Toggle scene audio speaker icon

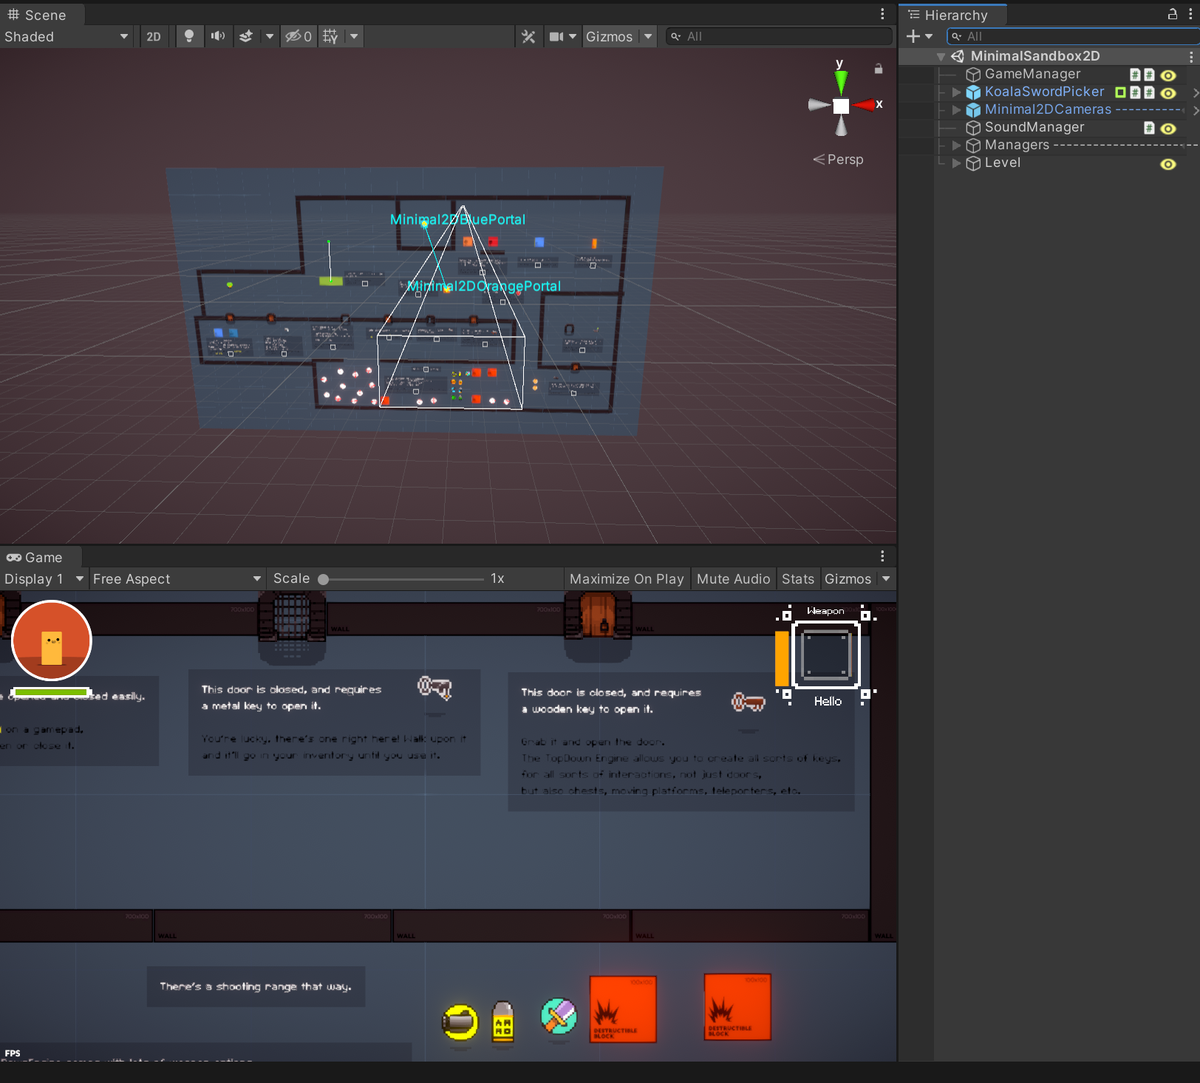click(217, 36)
